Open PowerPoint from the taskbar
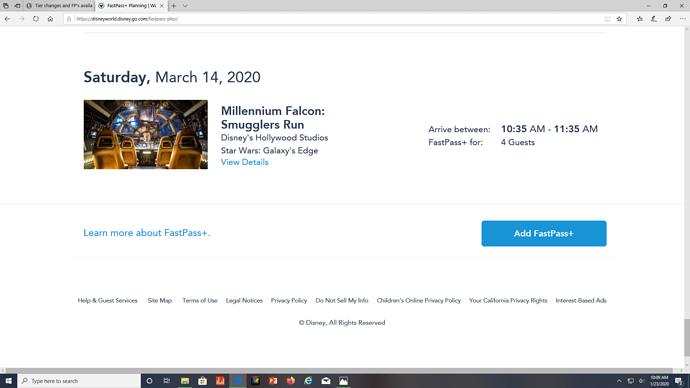The height and width of the screenshot is (388, 690). (x=273, y=381)
